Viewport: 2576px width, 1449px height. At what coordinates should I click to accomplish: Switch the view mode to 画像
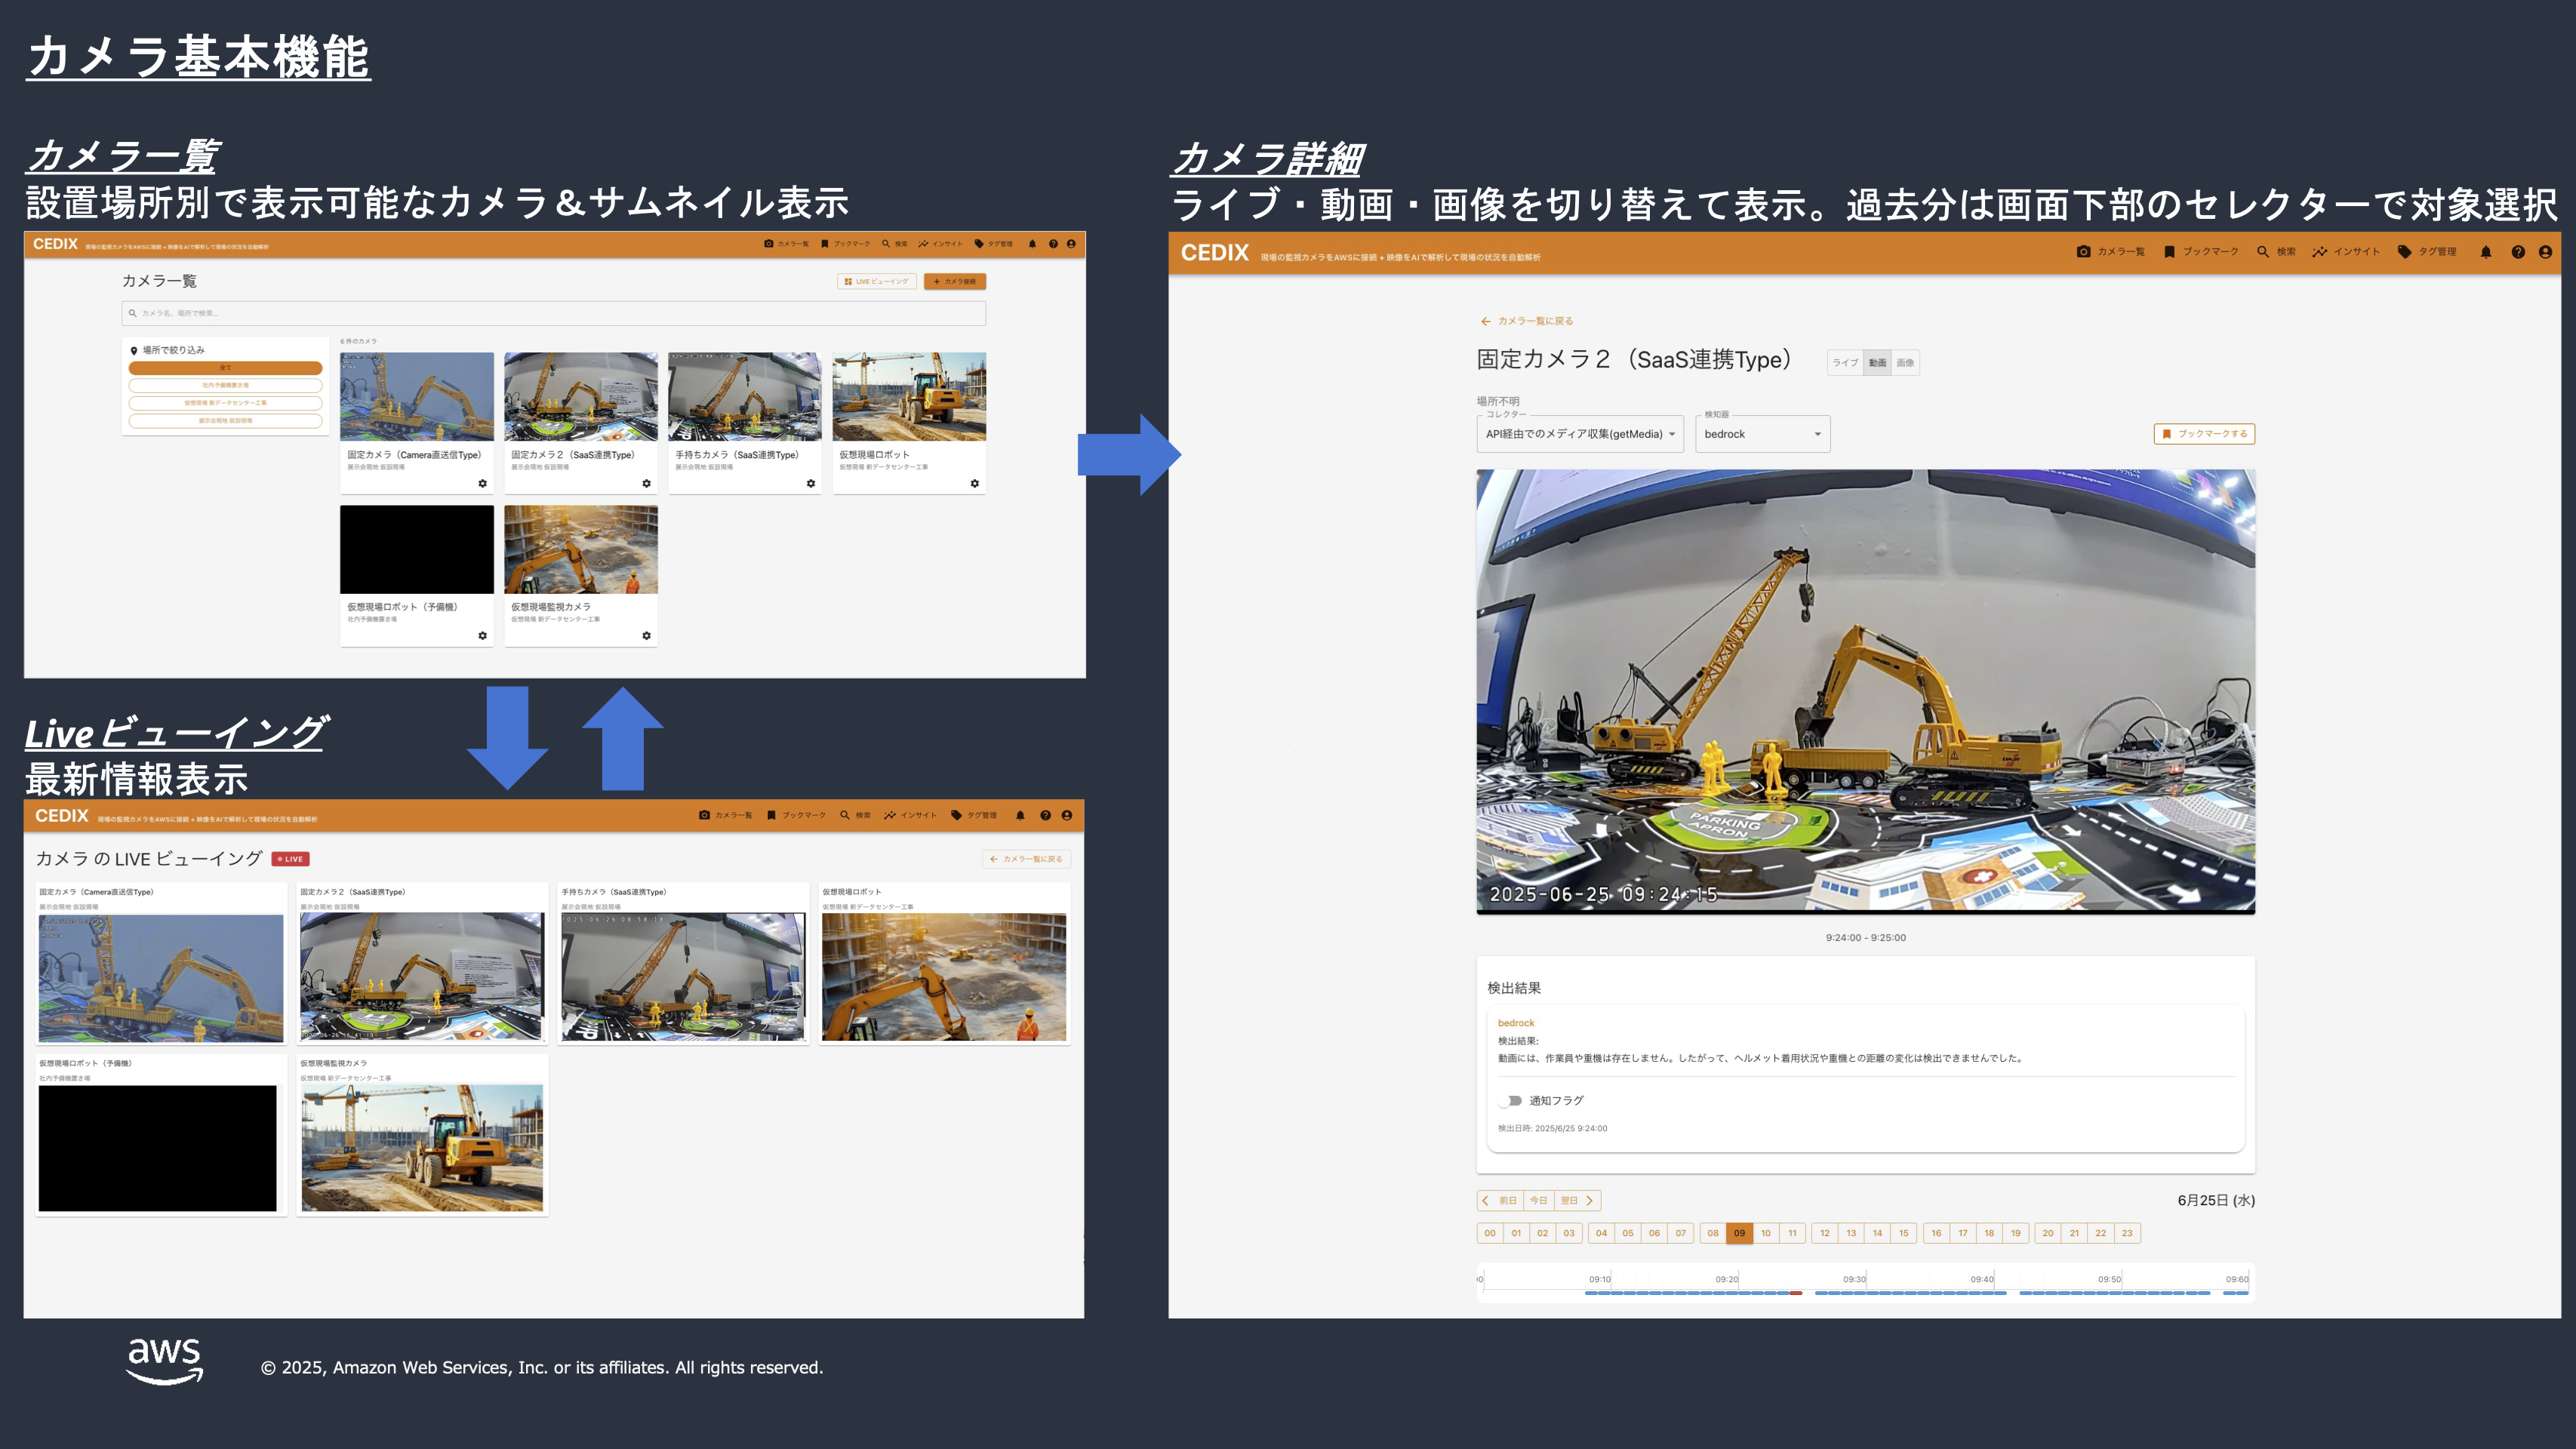[x=1905, y=363]
